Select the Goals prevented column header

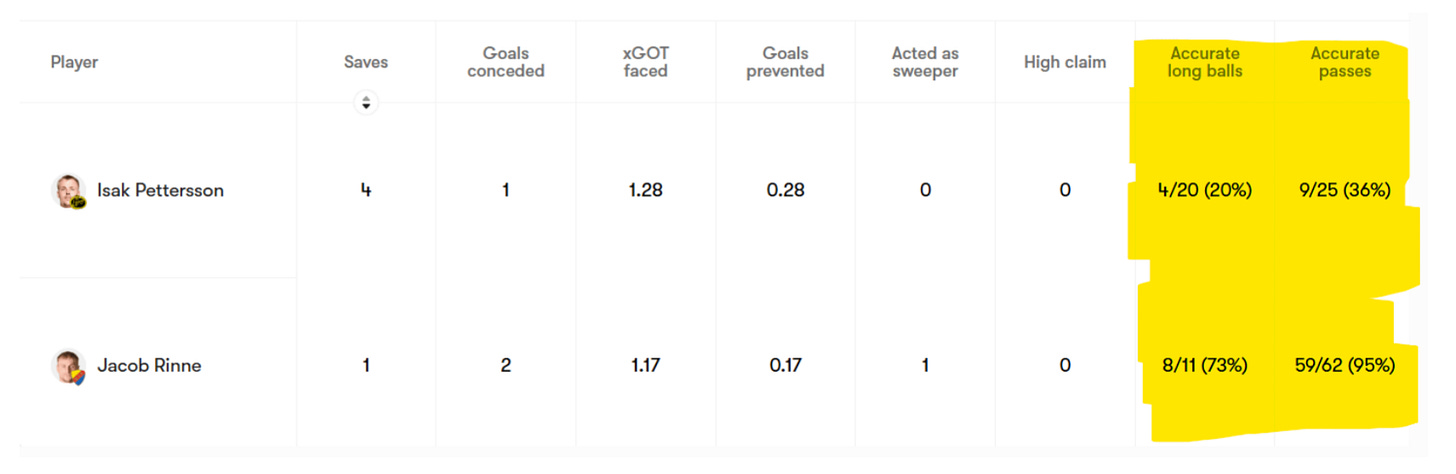(x=786, y=62)
